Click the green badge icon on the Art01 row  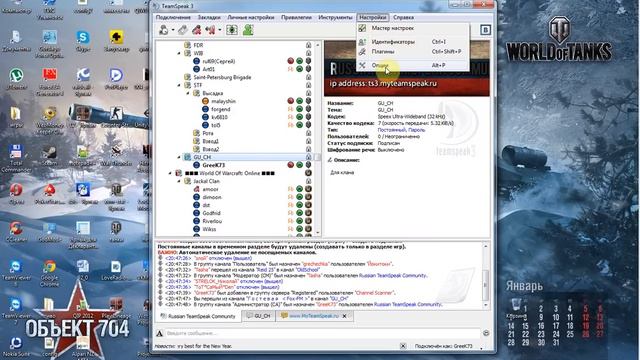300,69
